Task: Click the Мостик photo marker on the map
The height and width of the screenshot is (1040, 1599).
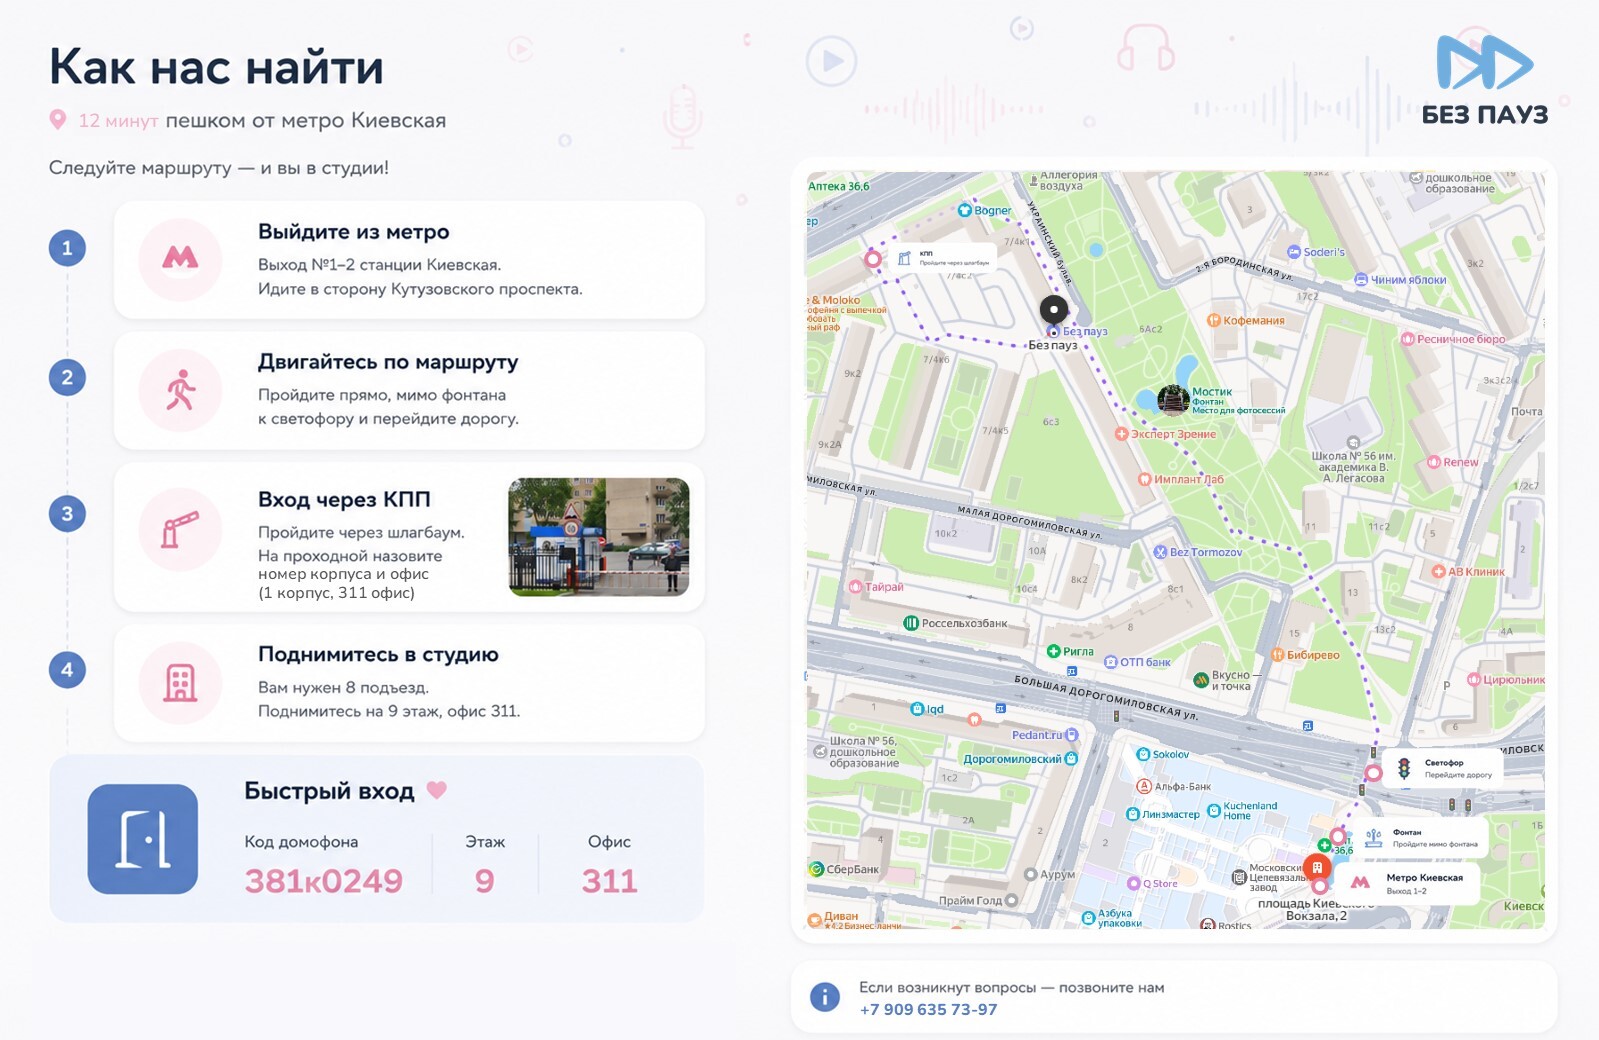Action: (1173, 400)
